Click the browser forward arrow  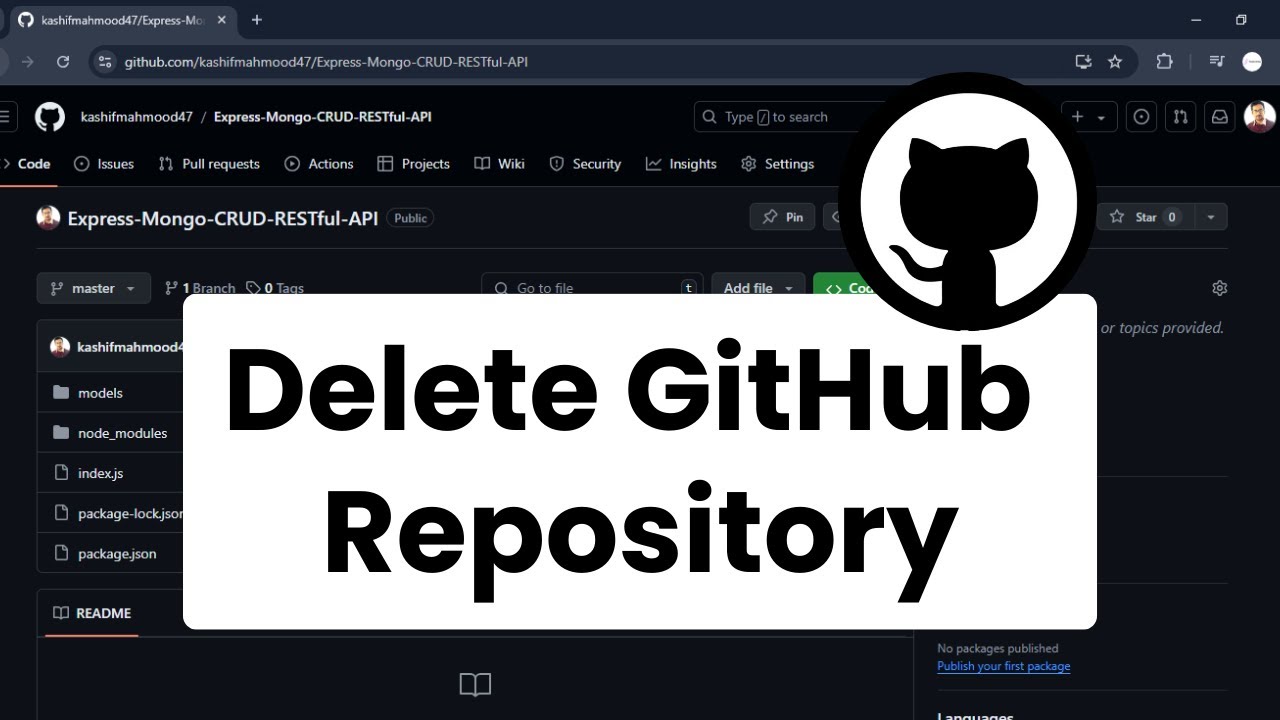click(x=28, y=62)
